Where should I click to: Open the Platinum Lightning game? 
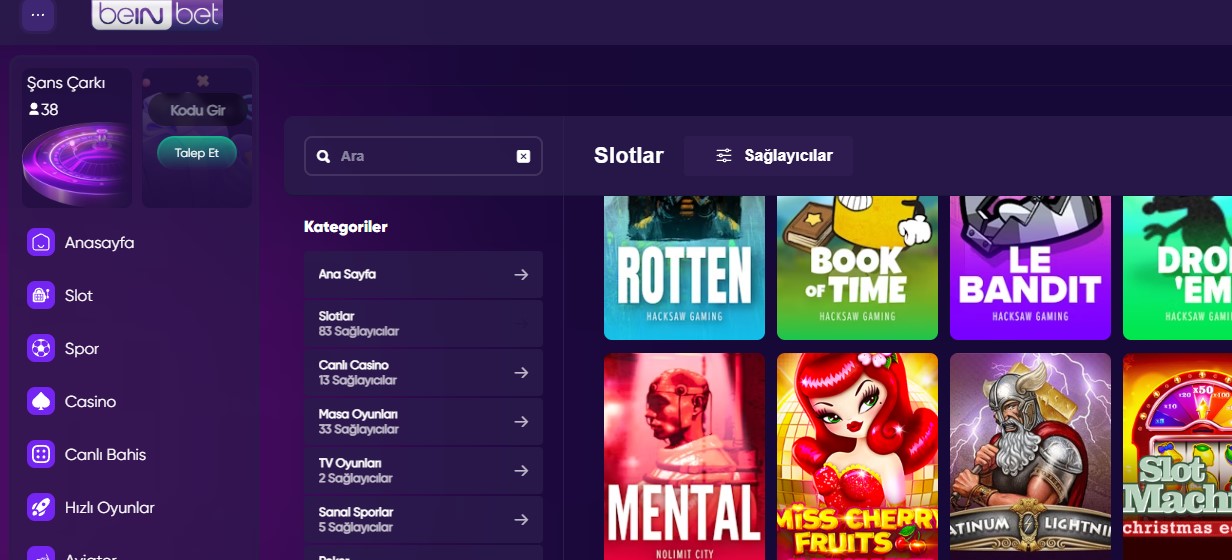point(1030,456)
